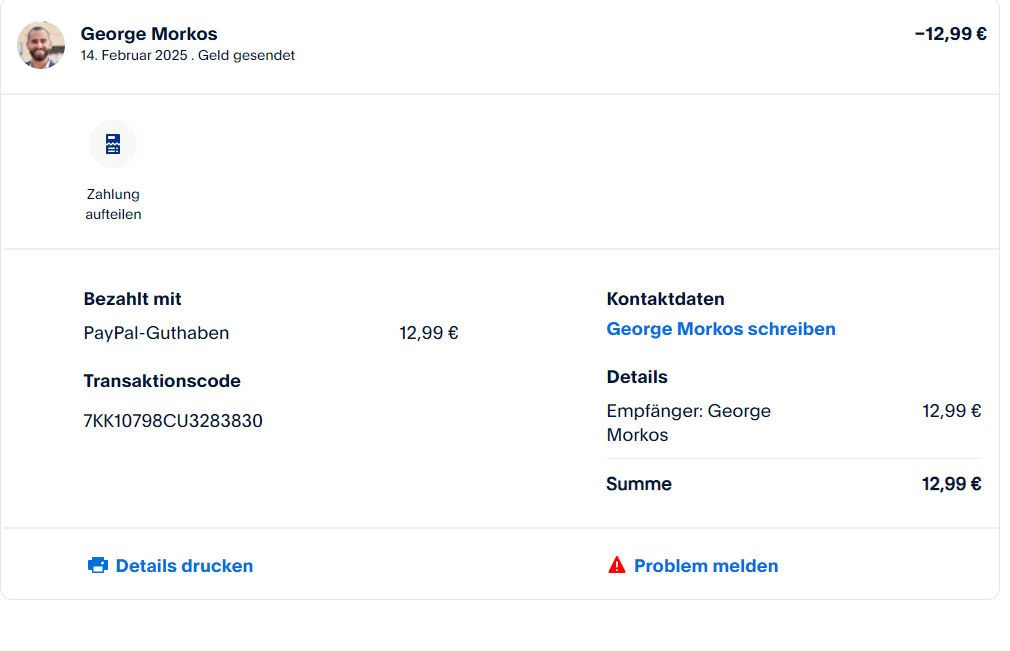Open George Morkos profile photo
Viewport: 1010px width, 651px height.
click(x=41, y=45)
